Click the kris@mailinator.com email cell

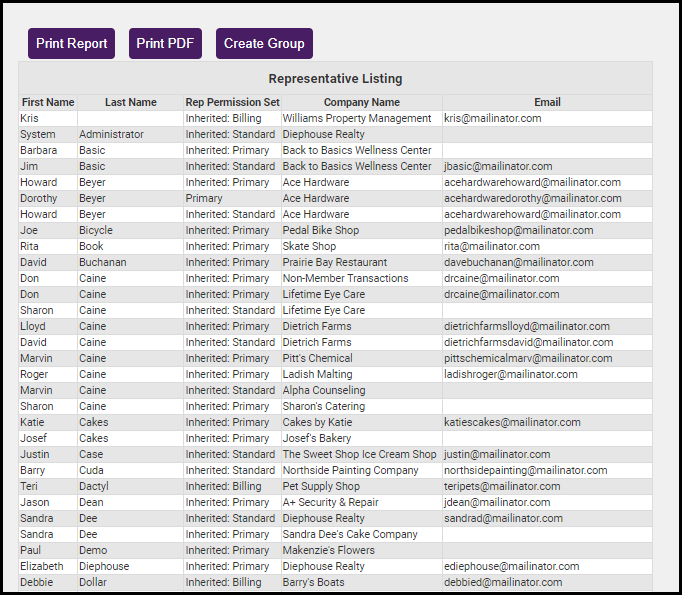point(547,118)
